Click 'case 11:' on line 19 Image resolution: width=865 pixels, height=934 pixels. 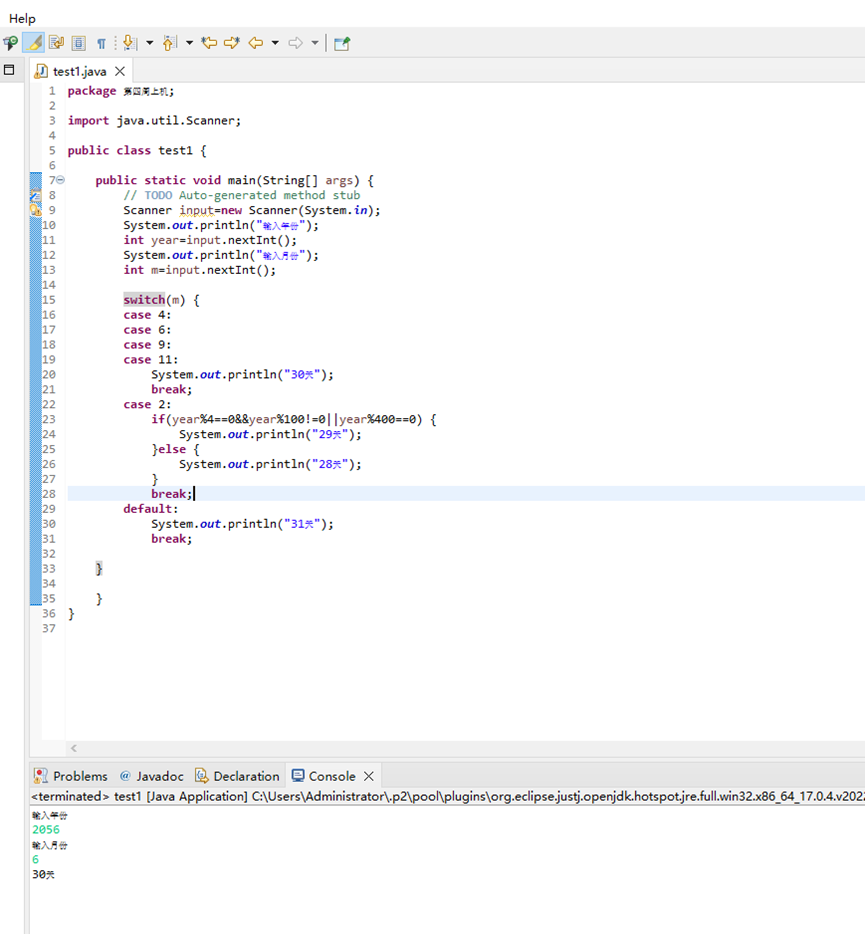pyautogui.click(x=151, y=359)
